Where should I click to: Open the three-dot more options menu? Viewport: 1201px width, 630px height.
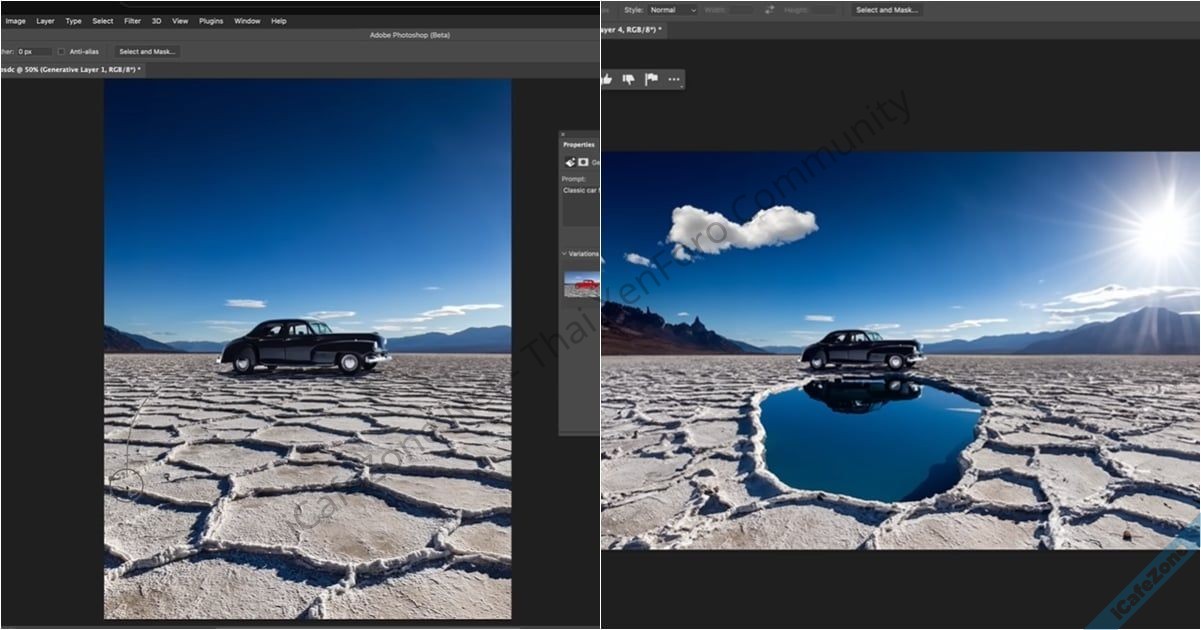click(x=674, y=79)
